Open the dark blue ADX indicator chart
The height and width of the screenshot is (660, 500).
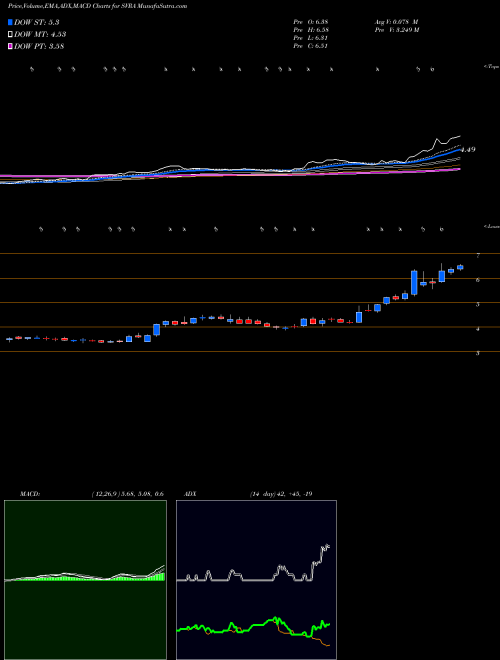click(x=256, y=580)
